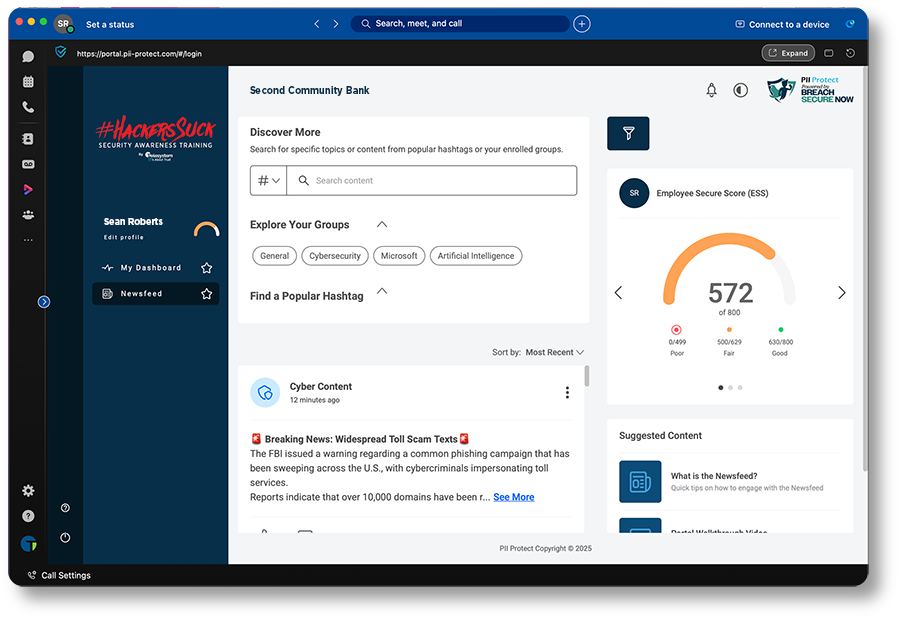Click the Webex status icon top right
900x619 pixels.
pos(850,24)
